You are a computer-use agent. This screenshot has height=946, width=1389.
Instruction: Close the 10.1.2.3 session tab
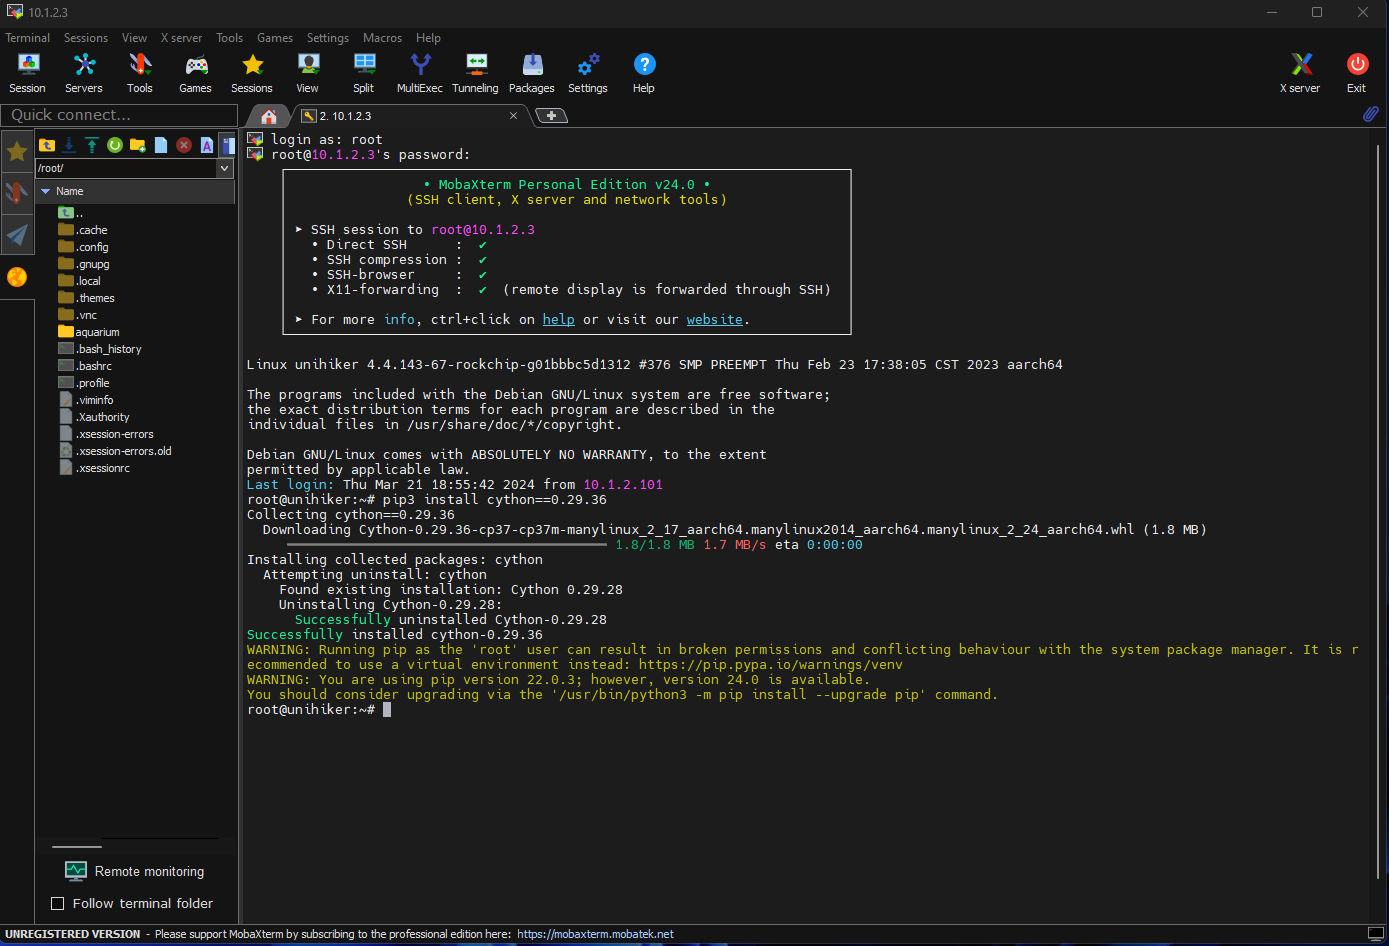514,116
